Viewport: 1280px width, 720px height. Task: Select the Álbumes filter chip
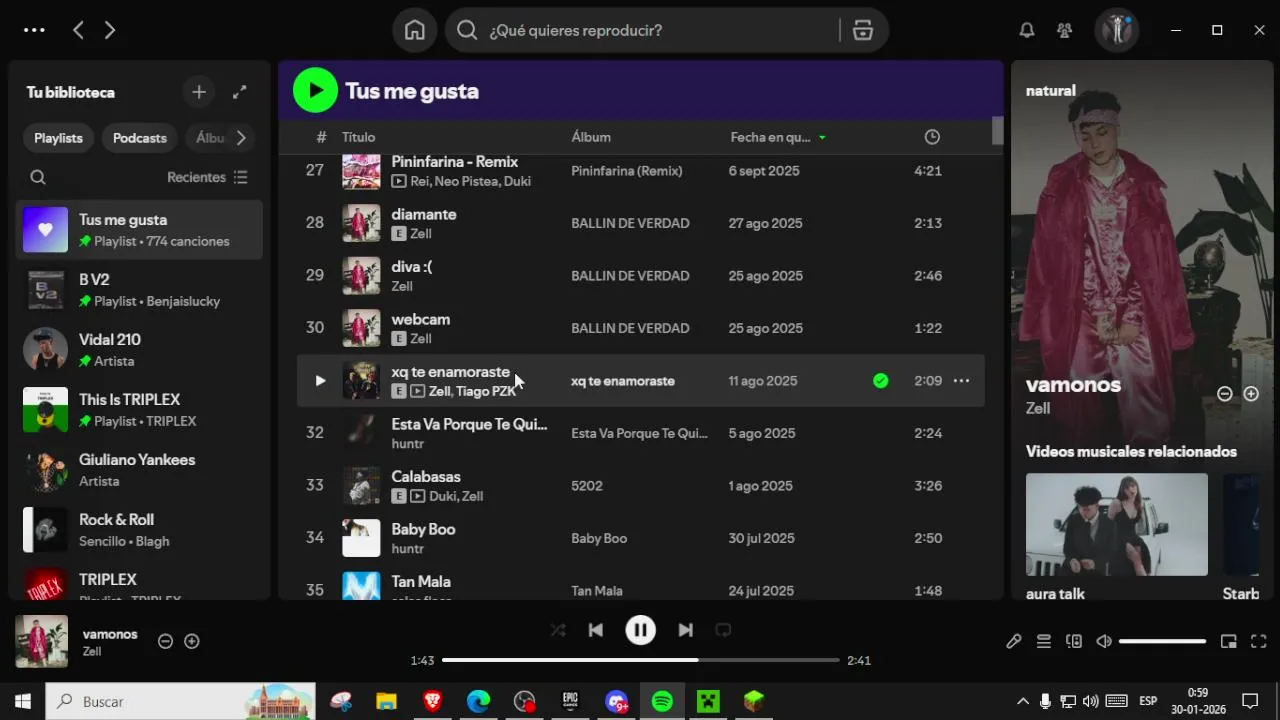pos(207,138)
